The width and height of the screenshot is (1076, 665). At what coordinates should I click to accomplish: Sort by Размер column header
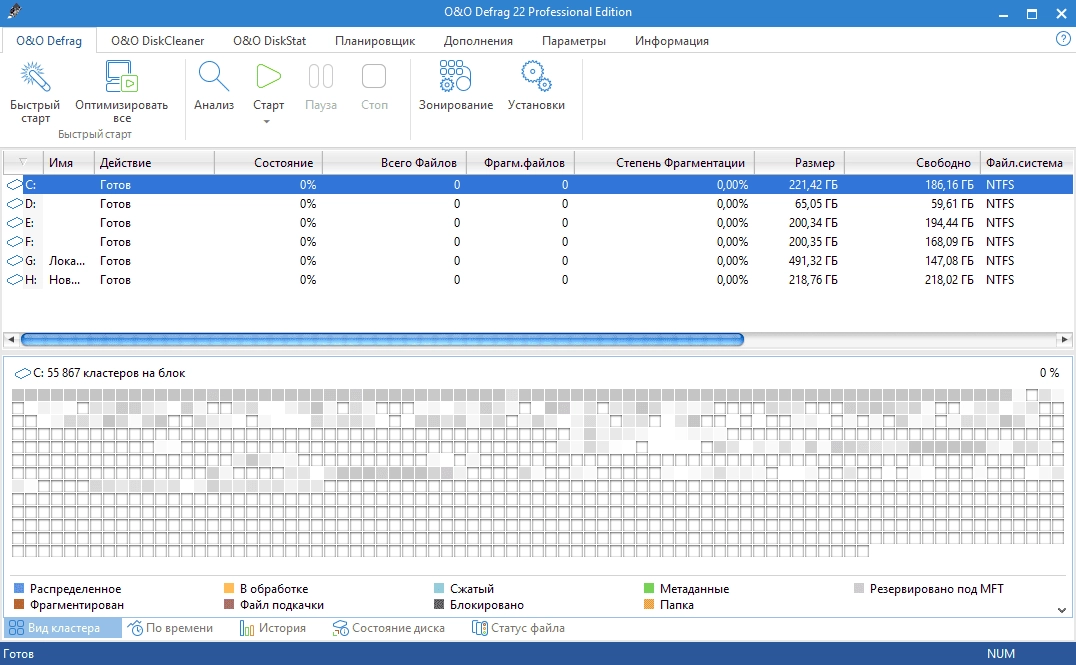799,163
